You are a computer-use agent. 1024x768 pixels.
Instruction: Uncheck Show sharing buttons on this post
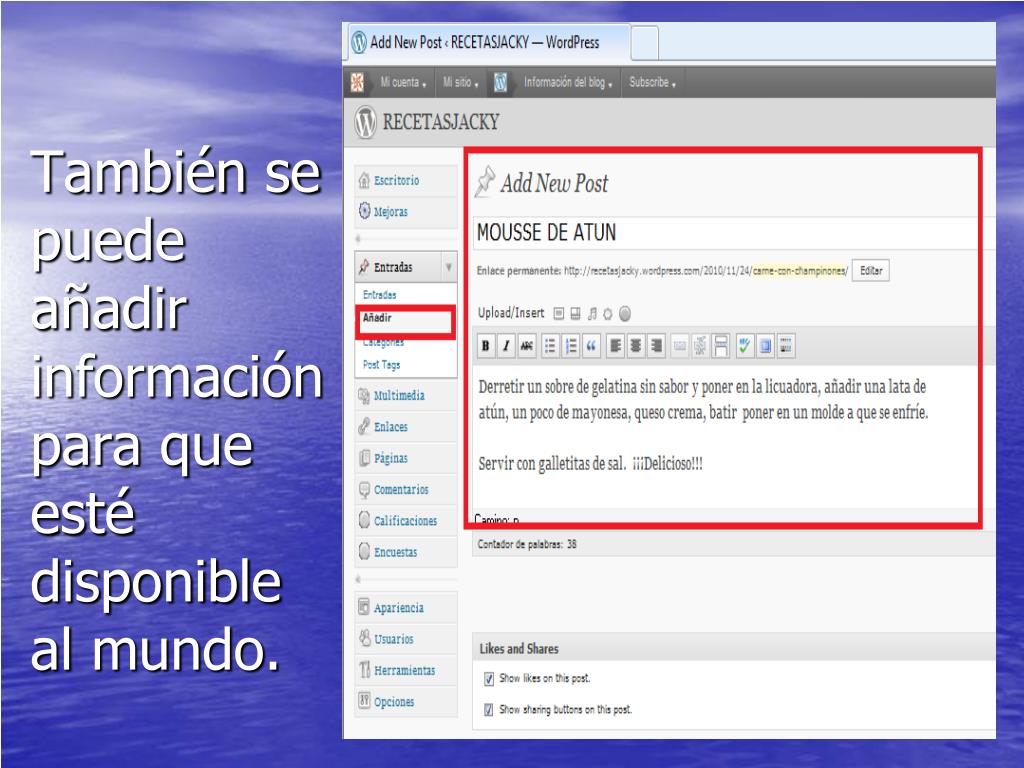(x=488, y=710)
